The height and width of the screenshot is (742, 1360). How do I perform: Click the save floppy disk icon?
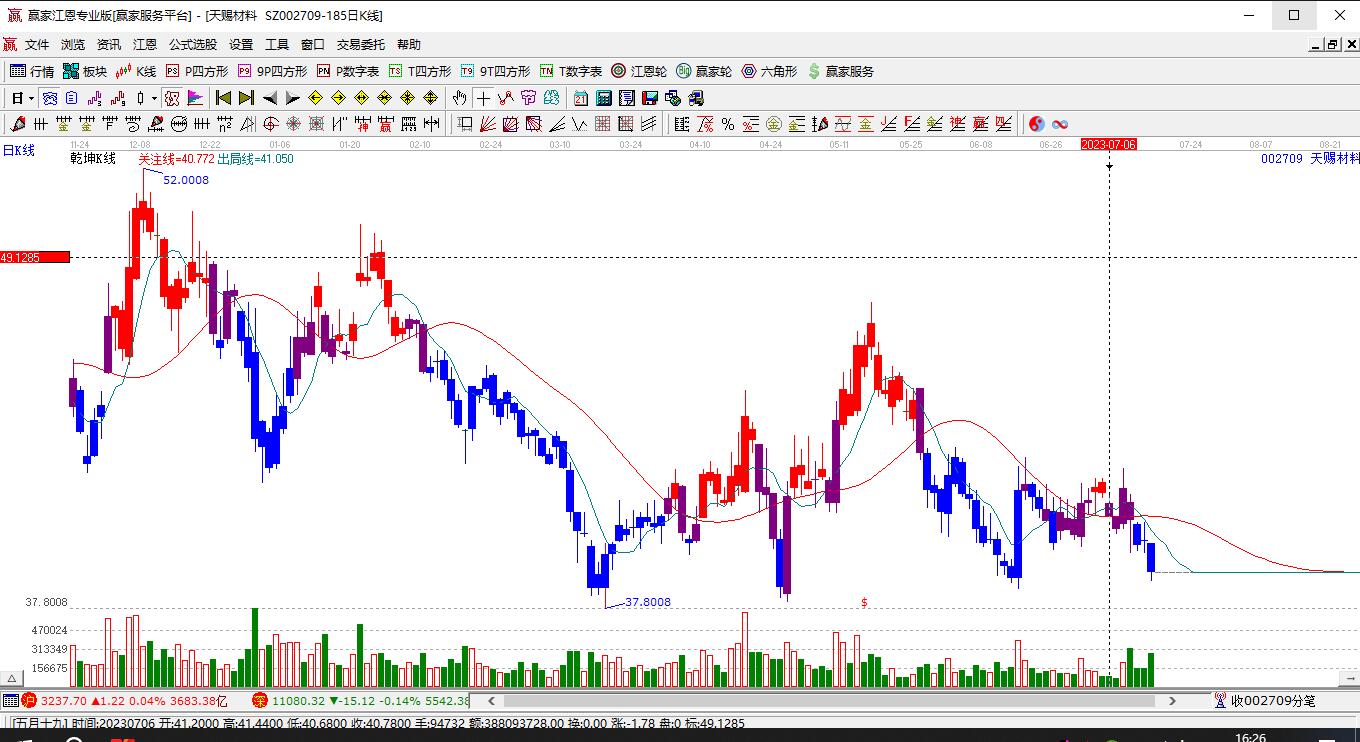(650, 98)
